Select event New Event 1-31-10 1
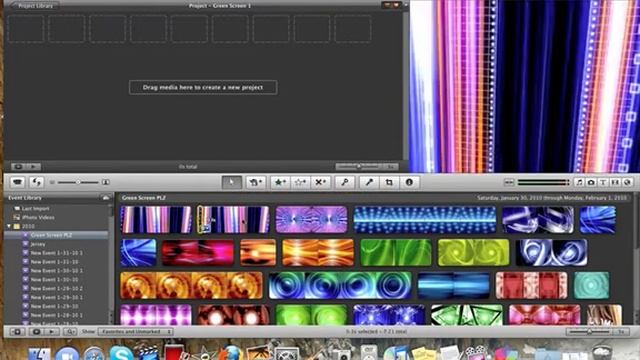The height and width of the screenshot is (360, 640). point(56,253)
